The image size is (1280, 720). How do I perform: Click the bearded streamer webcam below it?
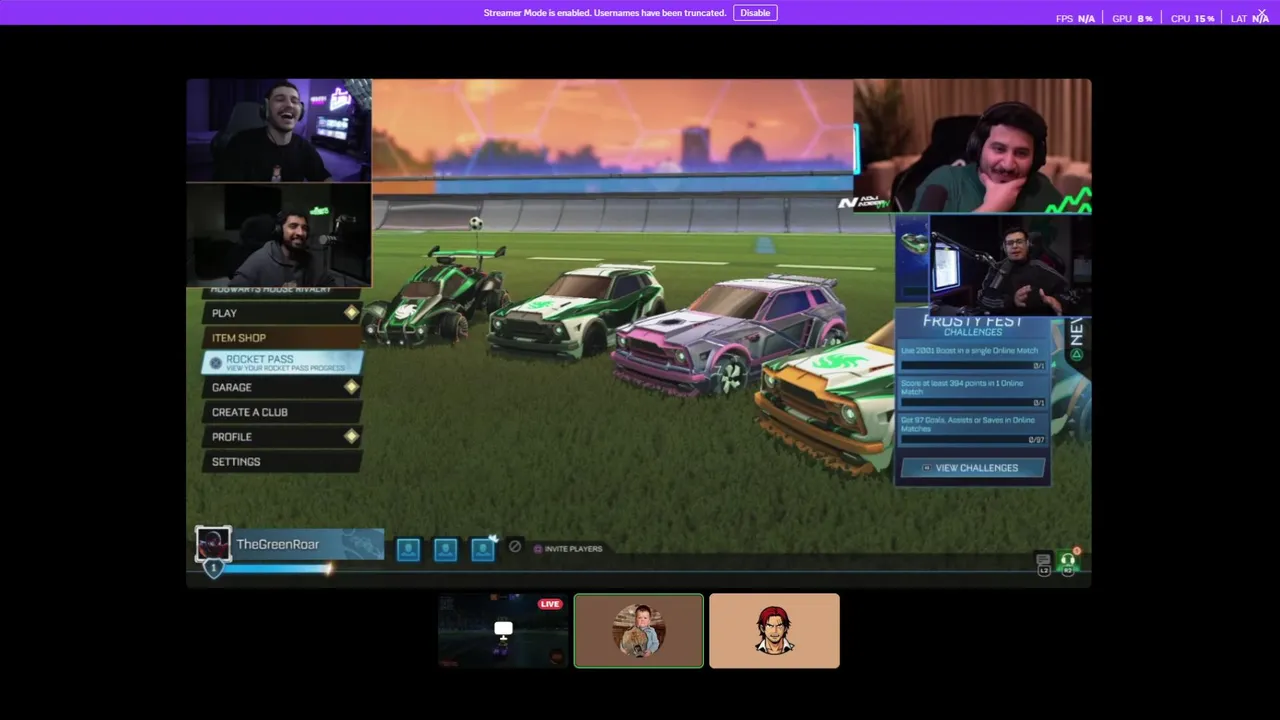tap(279, 236)
